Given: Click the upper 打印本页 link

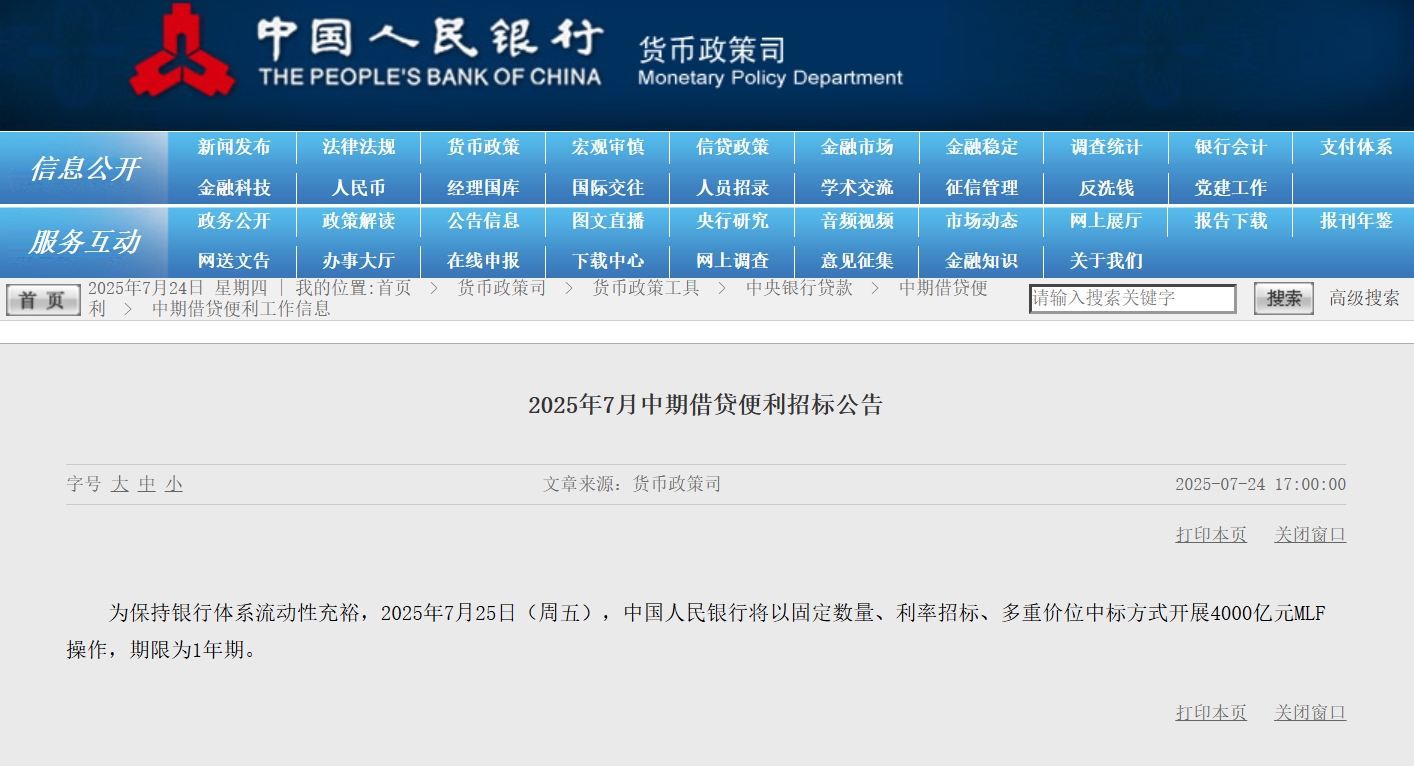Looking at the screenshot, I should (1211, 535).
